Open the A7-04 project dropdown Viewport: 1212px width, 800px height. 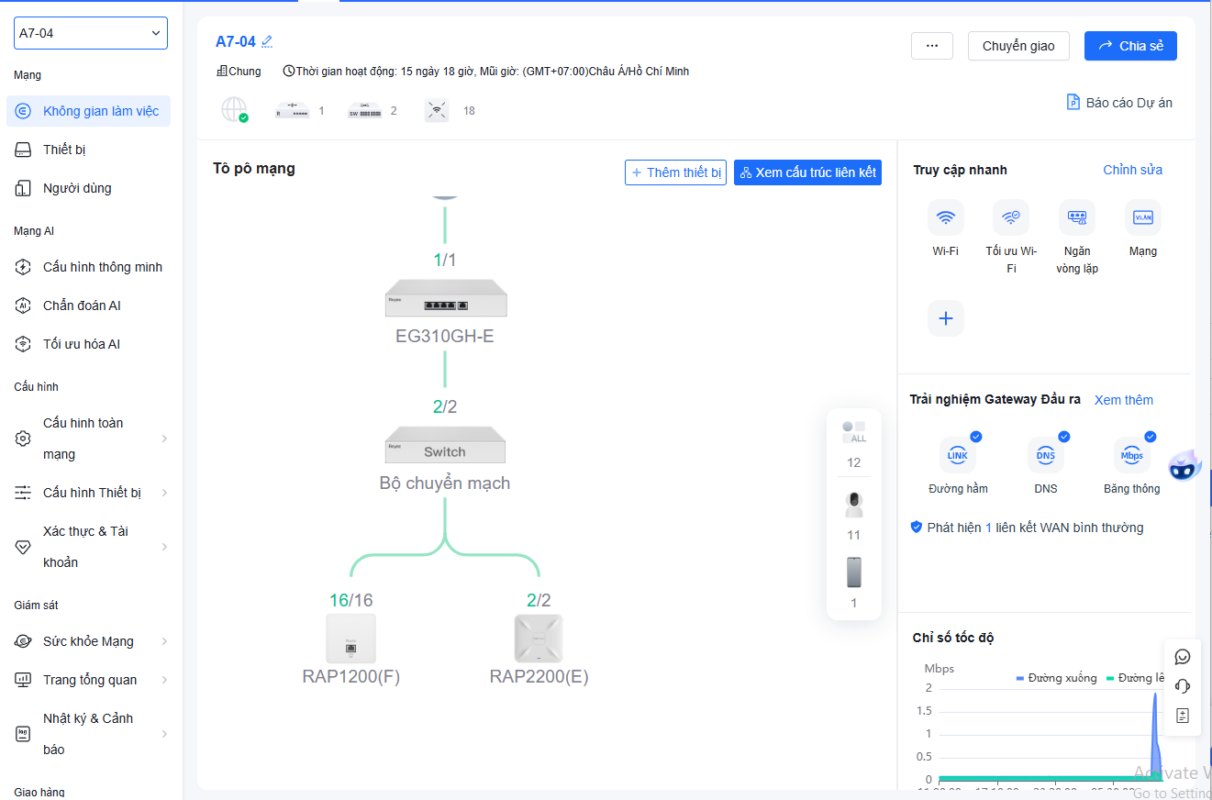pos(91,33)
